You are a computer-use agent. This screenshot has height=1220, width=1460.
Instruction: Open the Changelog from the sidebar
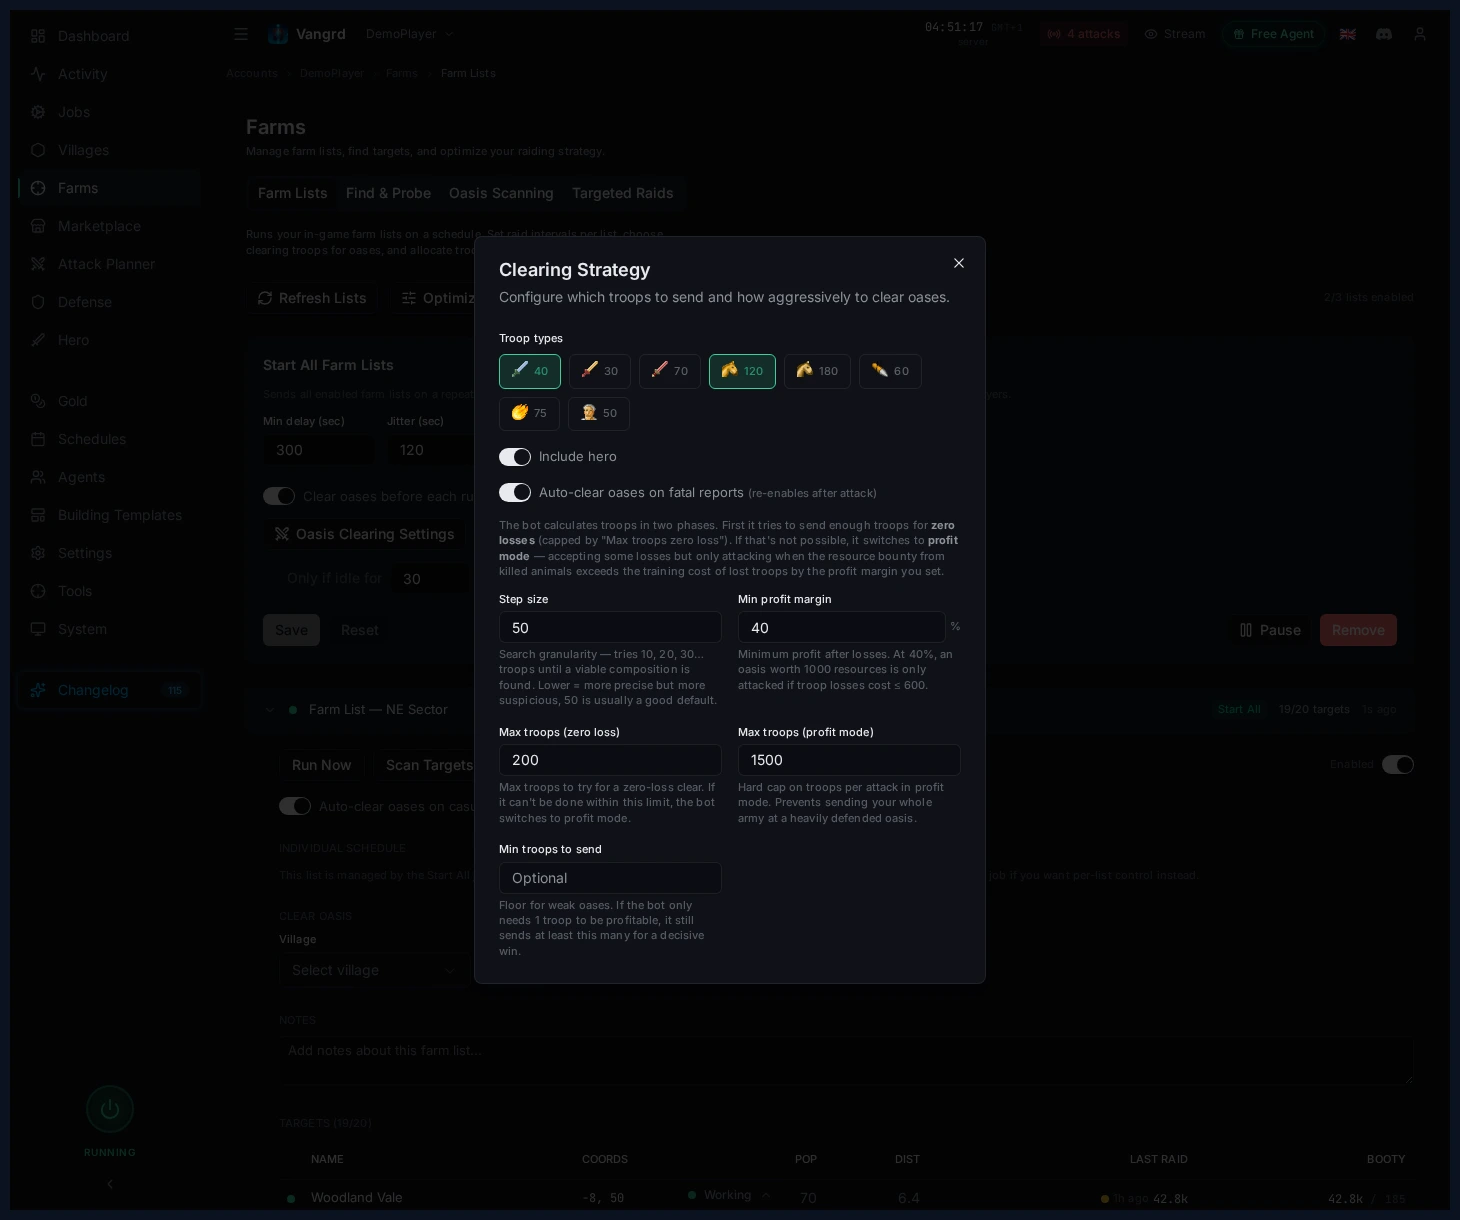(93, 690)
